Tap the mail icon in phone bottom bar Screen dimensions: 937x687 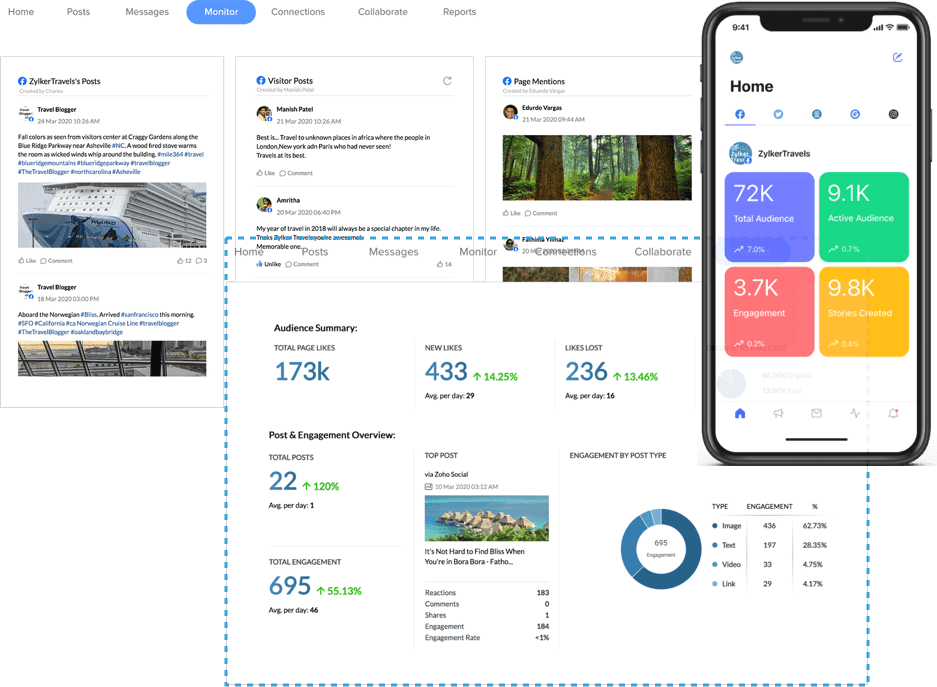click(x=816, y=413)
